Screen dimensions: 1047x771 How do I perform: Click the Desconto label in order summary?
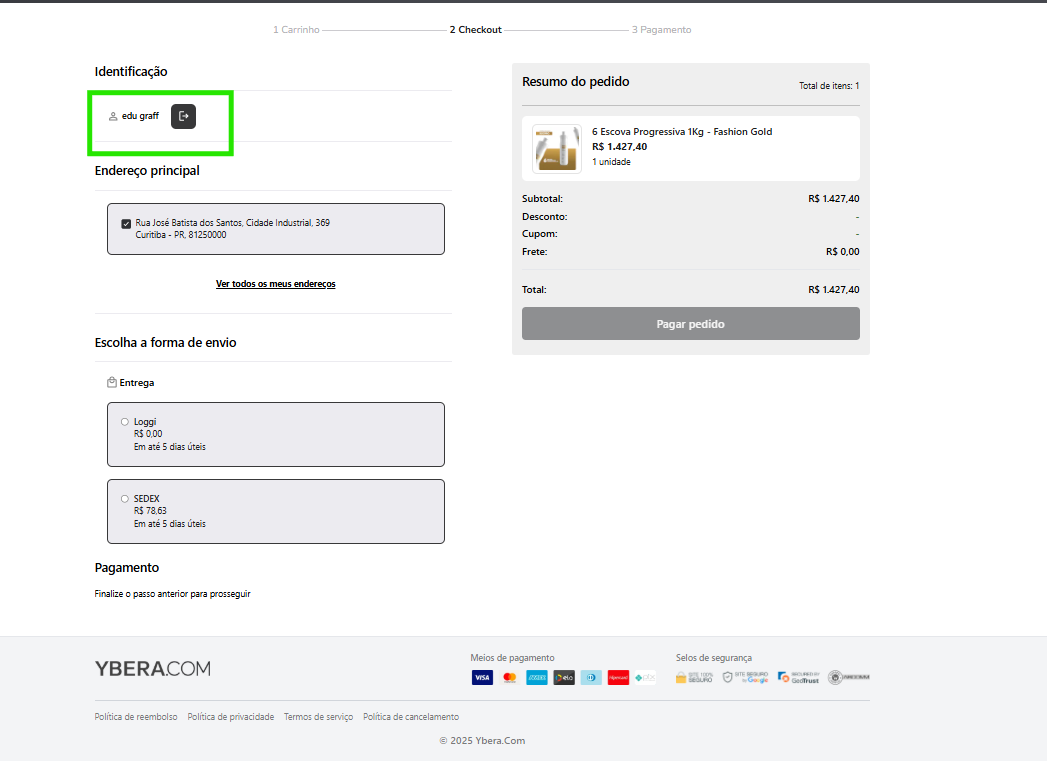545,217
